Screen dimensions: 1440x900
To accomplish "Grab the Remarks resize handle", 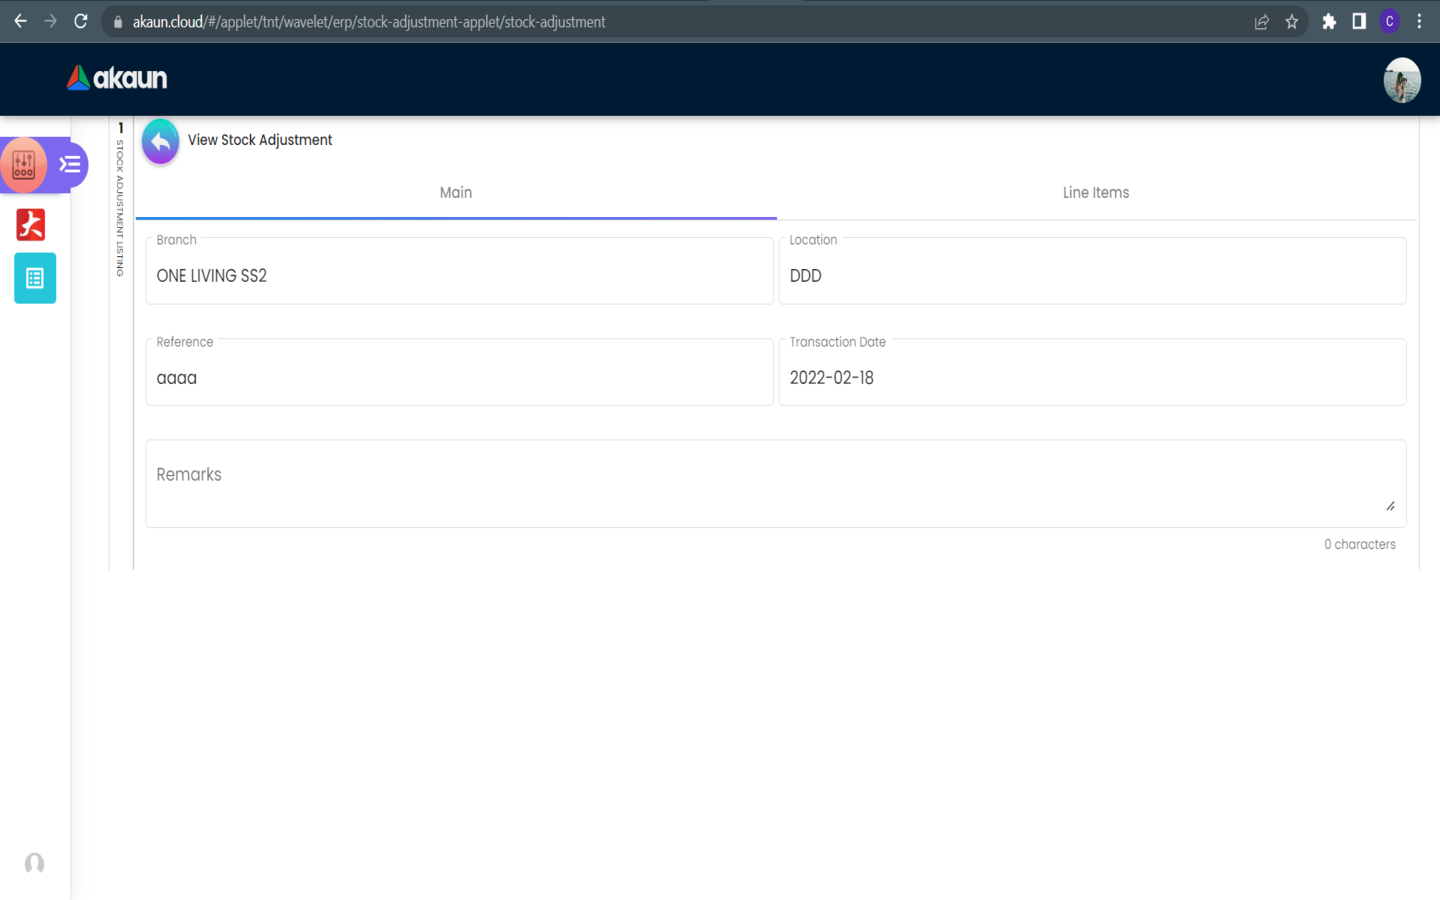I will (1390, 506).
